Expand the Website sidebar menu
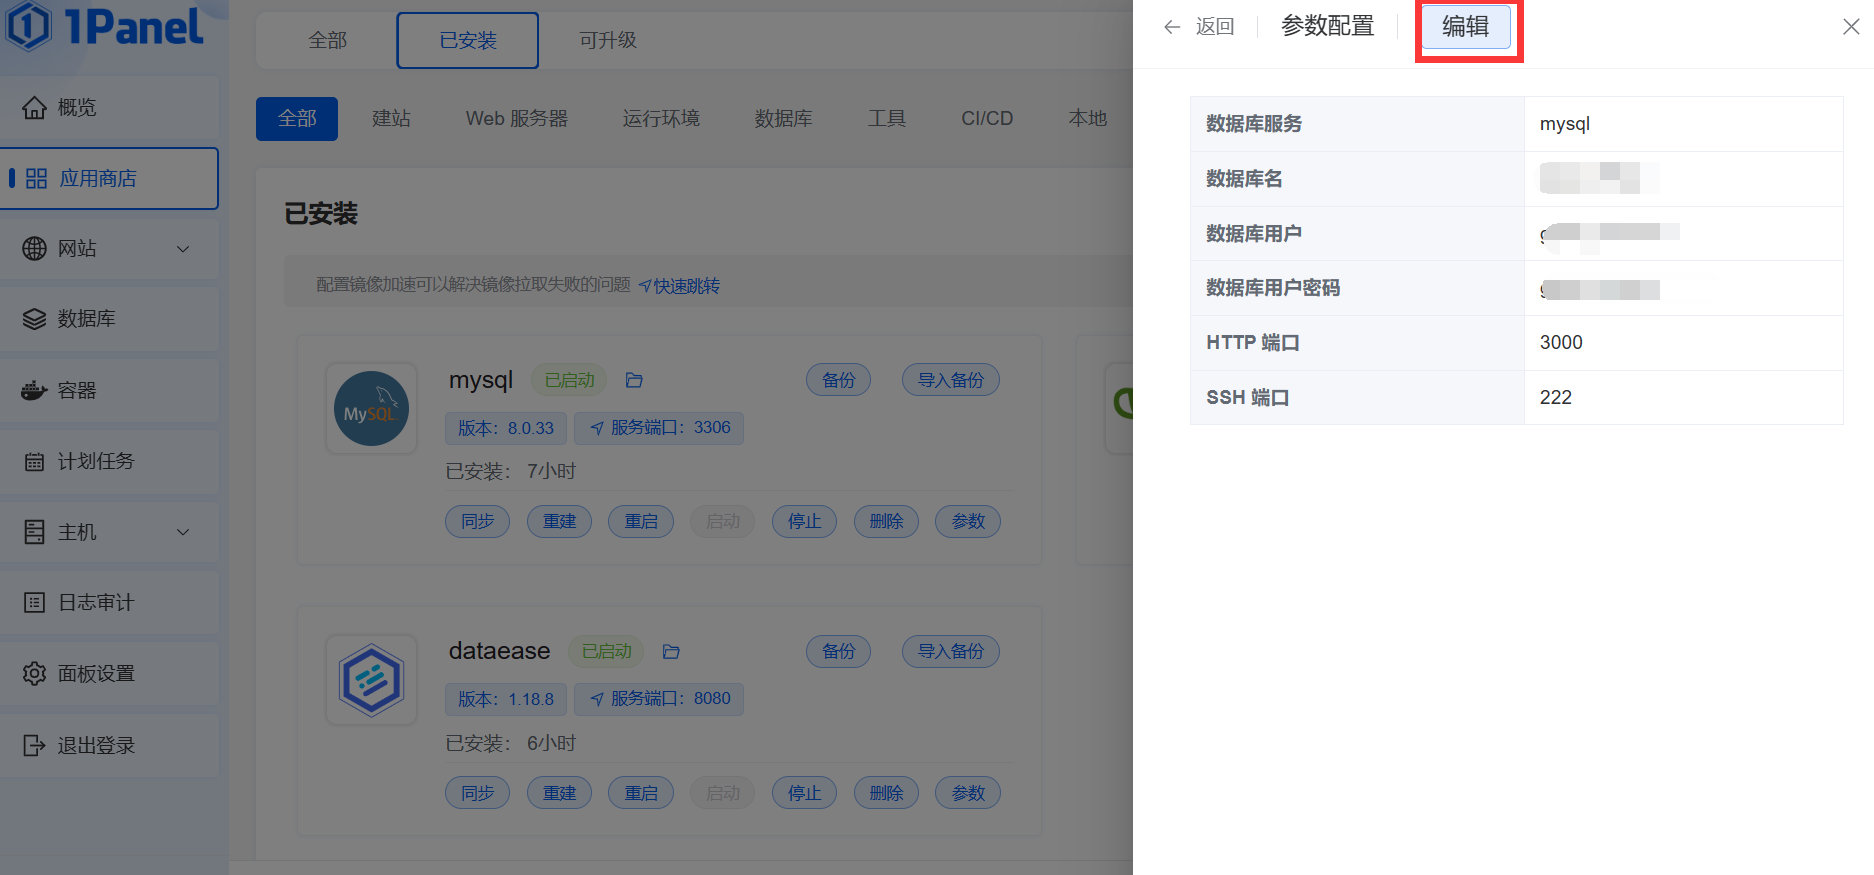 click(108, 248)
